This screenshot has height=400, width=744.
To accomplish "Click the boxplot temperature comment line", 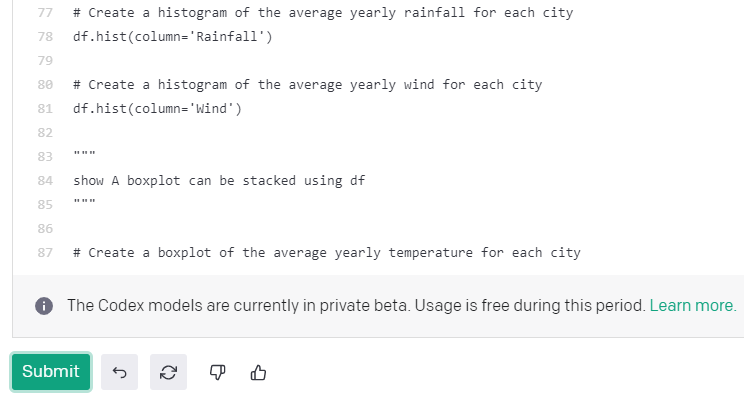I will point(327,253).
